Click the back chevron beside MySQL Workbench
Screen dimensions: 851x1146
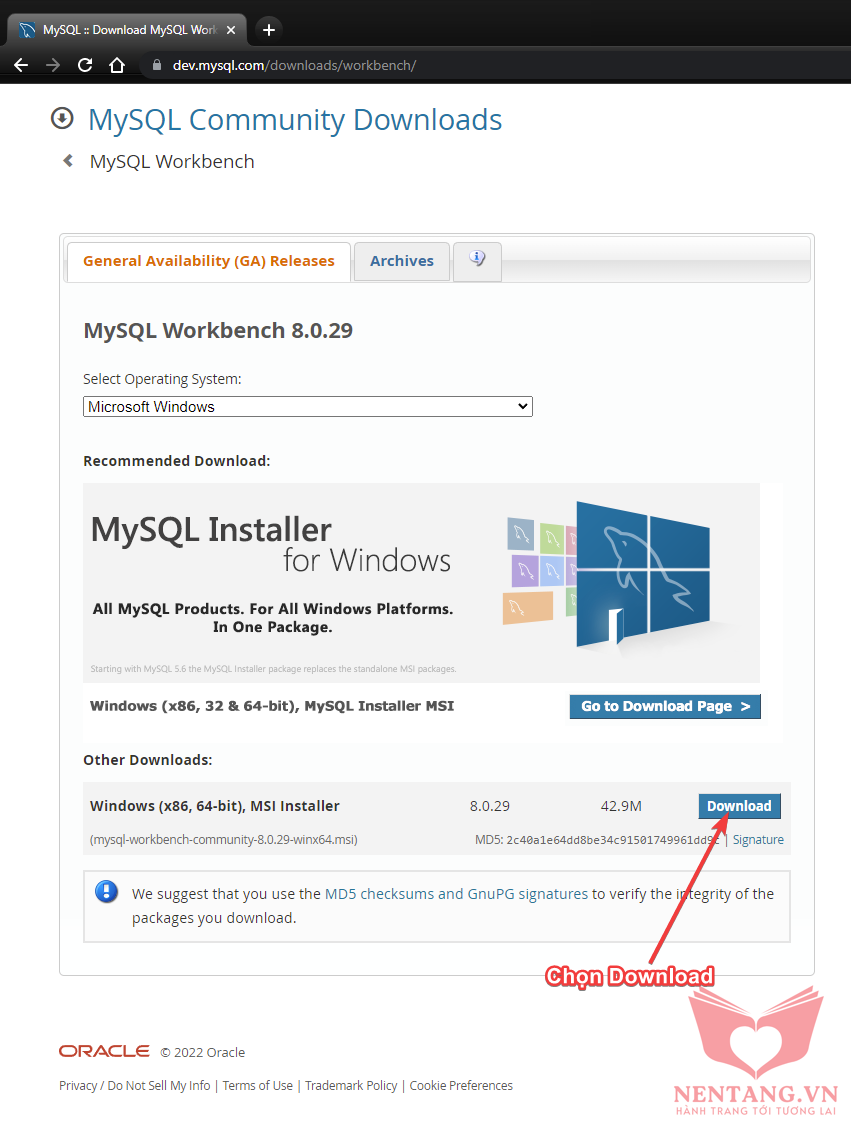pyautogui.click(x=68, y=161)
